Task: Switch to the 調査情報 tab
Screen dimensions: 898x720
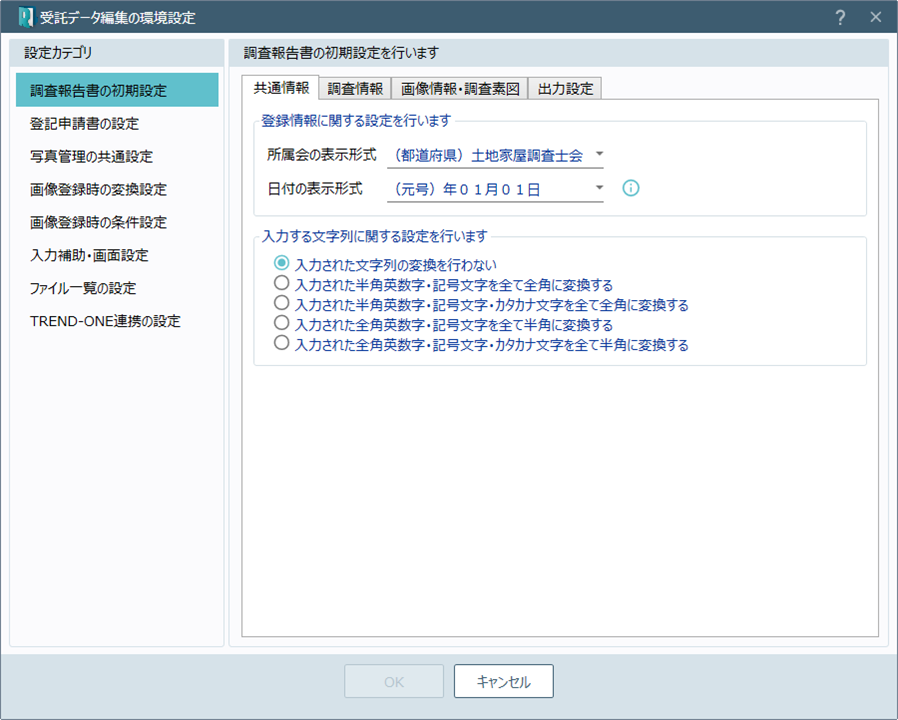Action: pos(355,89)
